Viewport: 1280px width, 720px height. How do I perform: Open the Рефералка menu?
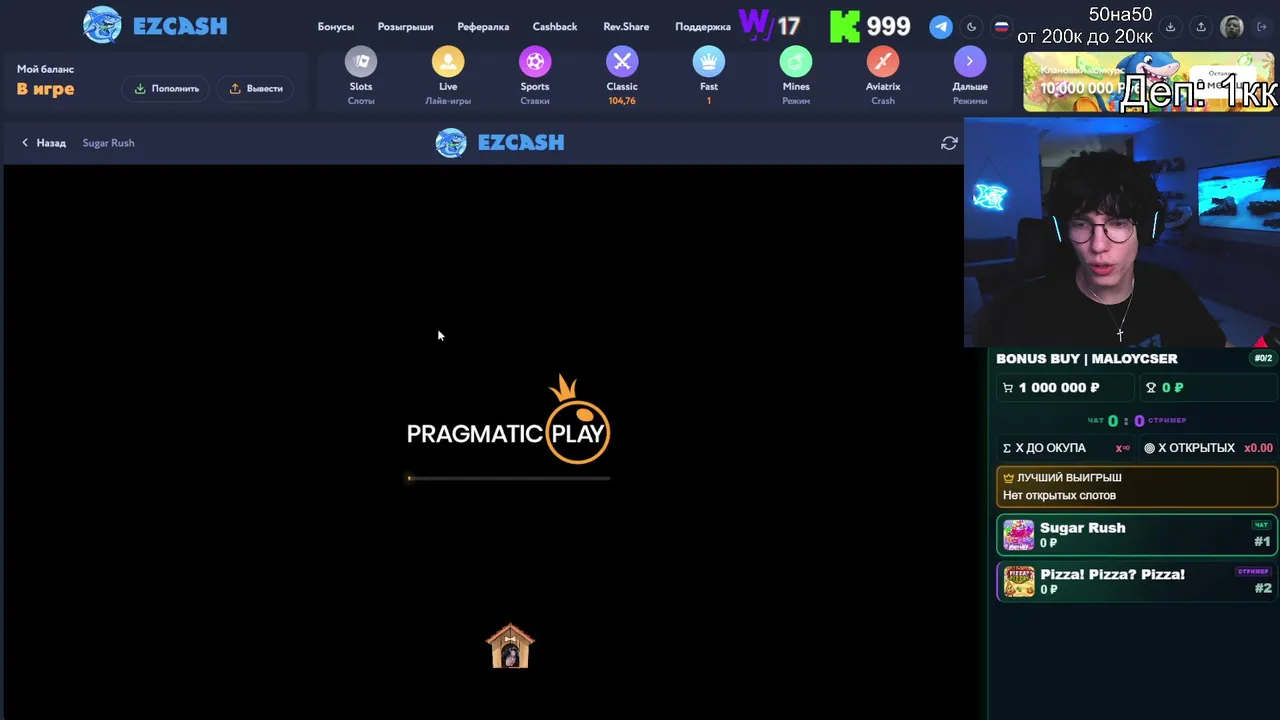[483, 27]
